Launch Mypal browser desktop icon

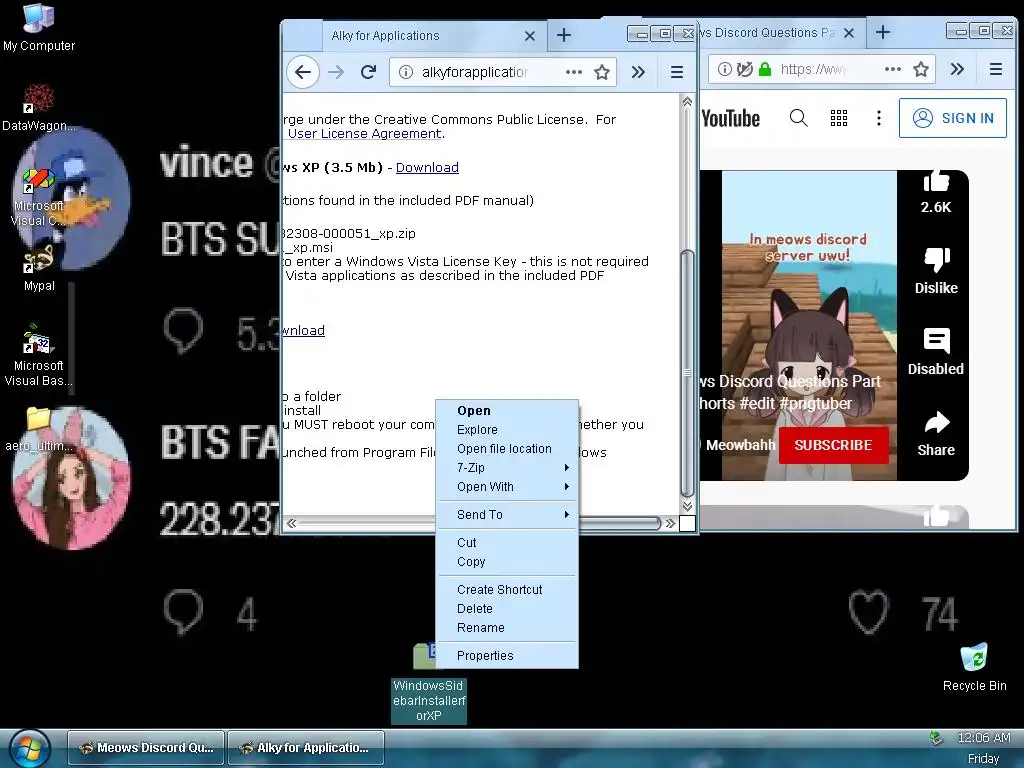[x=39, y=268]
